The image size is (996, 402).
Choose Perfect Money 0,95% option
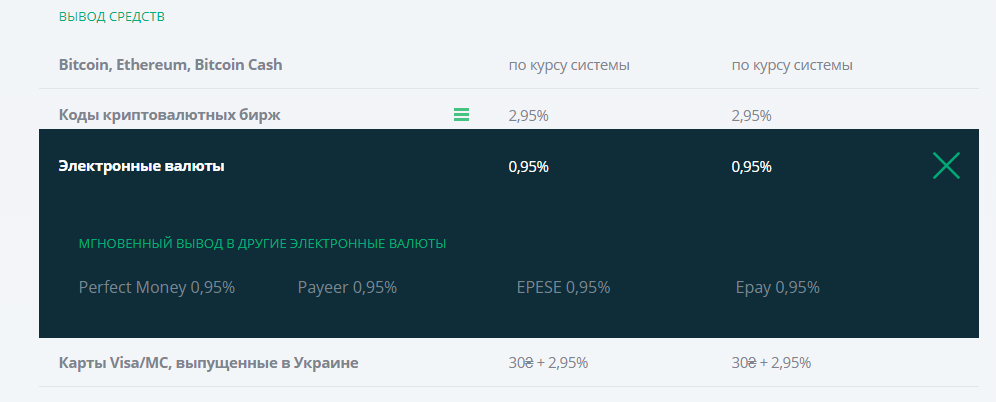157,288
